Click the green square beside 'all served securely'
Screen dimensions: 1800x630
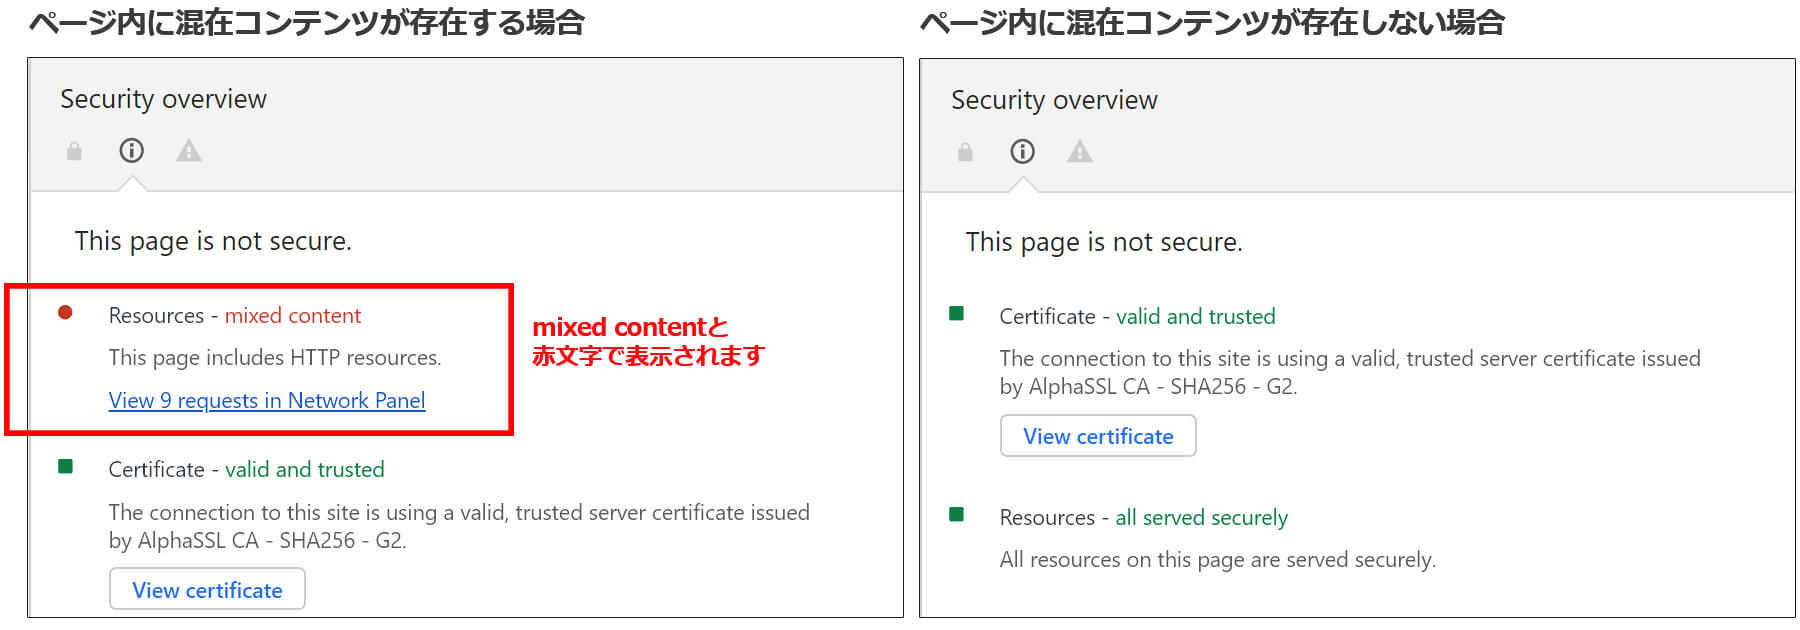(957, 515)
